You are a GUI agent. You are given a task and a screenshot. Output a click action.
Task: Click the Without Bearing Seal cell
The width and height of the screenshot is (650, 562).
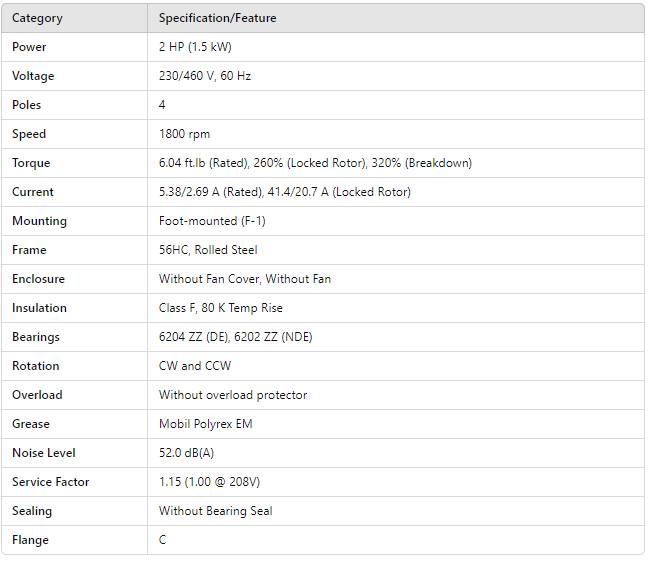216,511
